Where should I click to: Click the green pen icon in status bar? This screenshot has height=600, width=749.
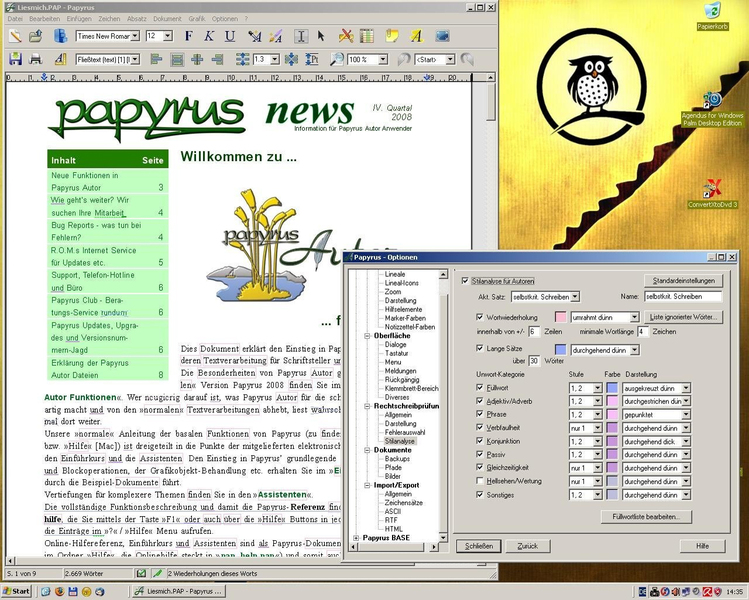coord(157,573)
